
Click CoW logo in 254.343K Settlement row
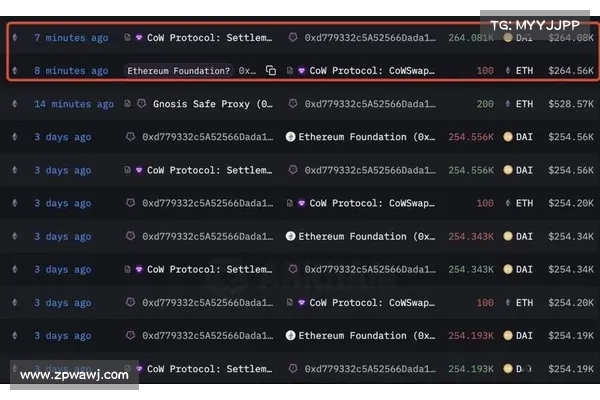point(139,269)
